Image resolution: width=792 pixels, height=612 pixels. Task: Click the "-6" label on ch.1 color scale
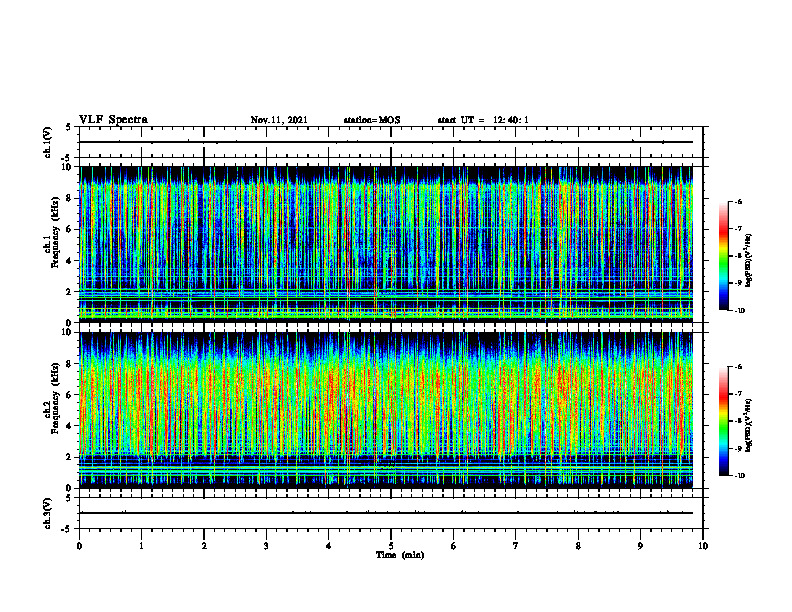[738, 201]
